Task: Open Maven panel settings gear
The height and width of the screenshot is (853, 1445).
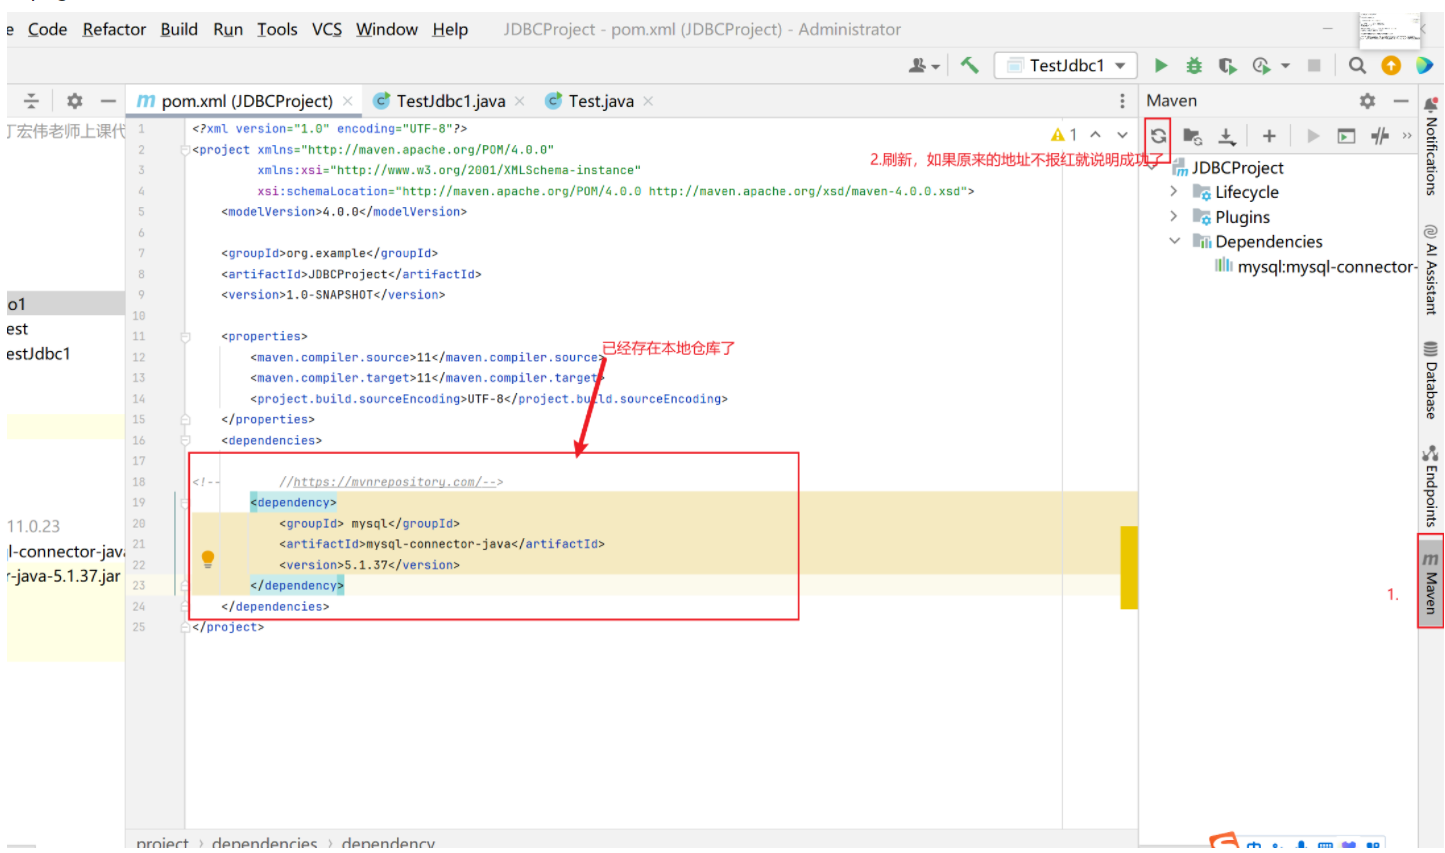Action: tap(1367, 101)
